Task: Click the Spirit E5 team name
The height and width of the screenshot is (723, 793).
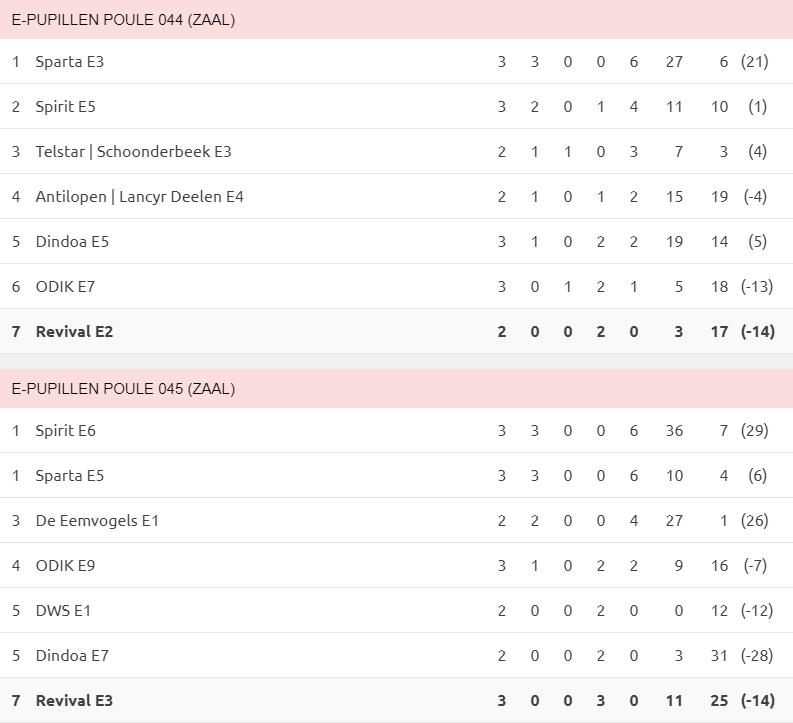Action: (x=65, y=107)
